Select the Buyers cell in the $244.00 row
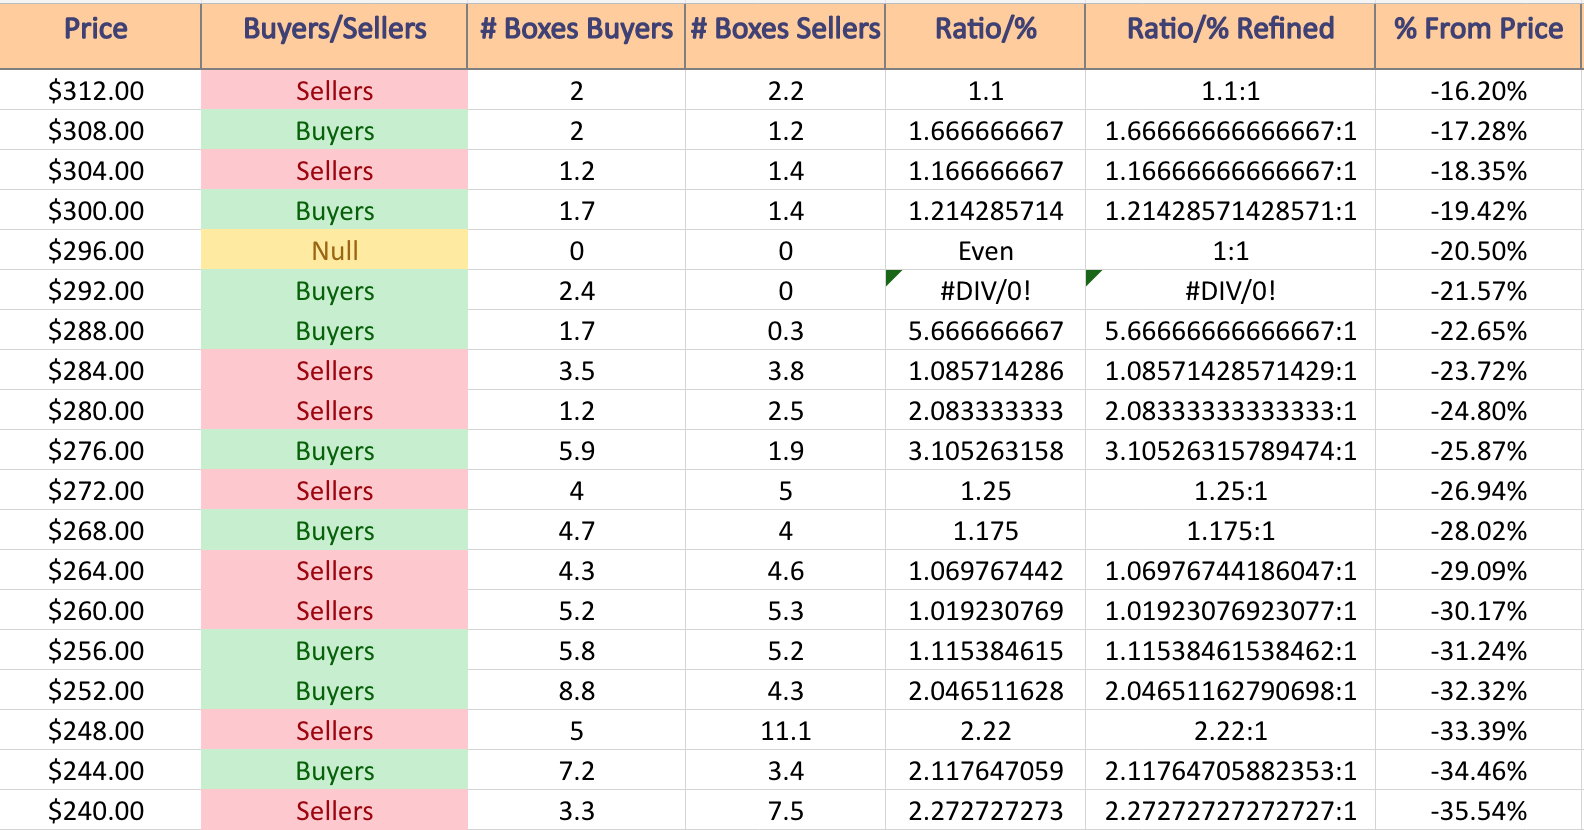The height and width of the screenshot is (830, 1584). tap(334, 771)
